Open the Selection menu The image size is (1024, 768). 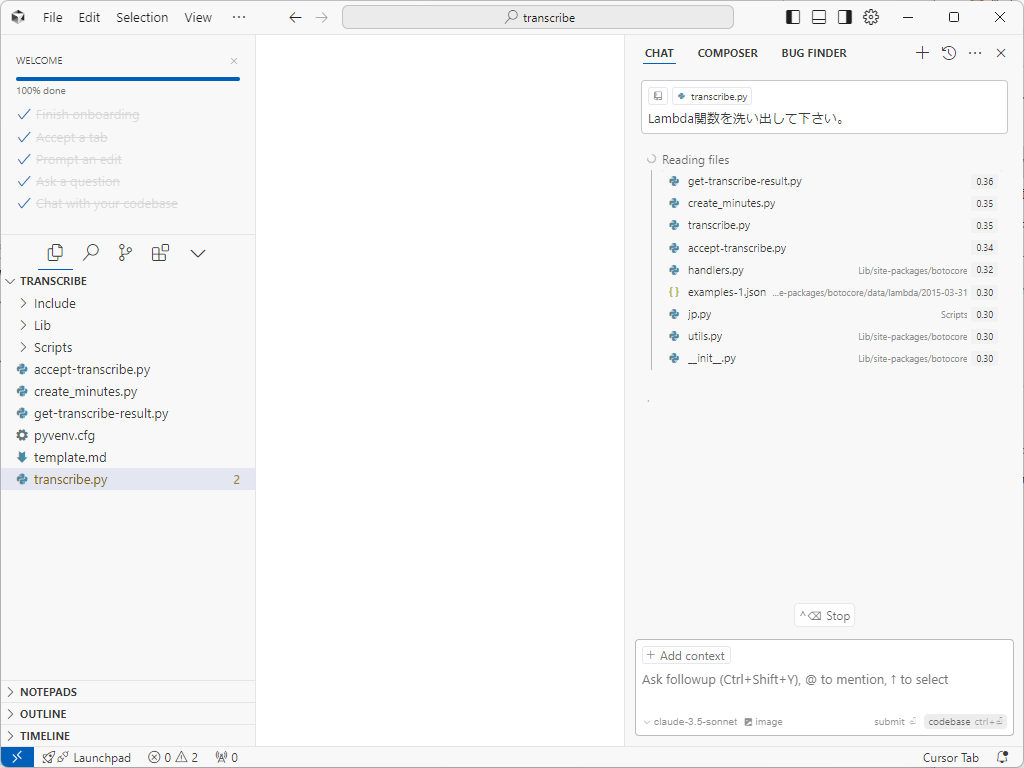click(x=142, y=17)
